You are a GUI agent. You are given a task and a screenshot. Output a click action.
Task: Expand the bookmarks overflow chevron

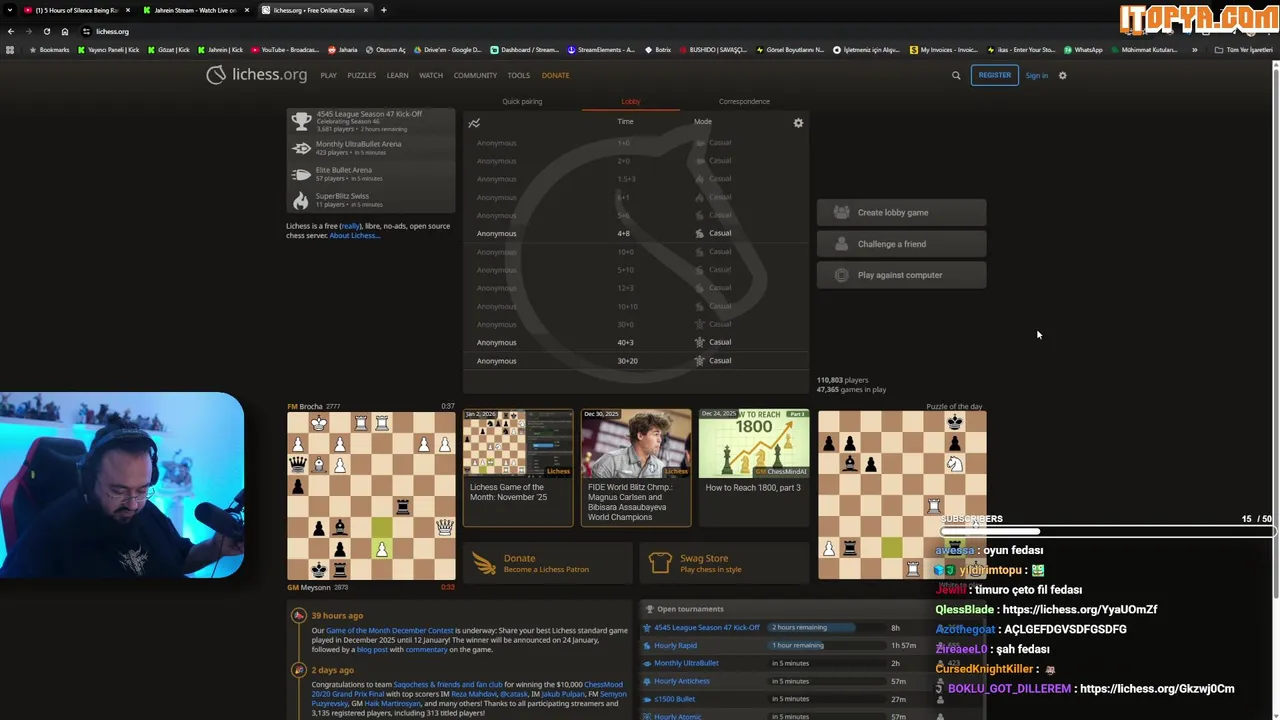click(1194, 49)
